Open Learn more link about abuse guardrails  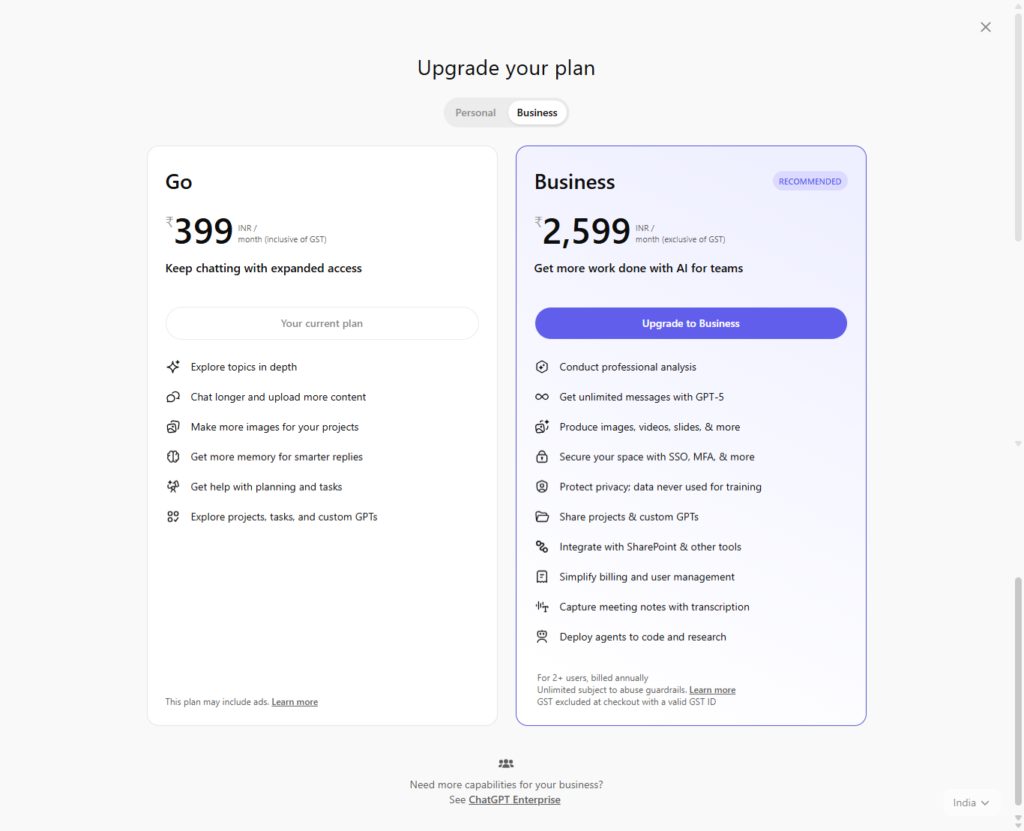point(712,690)
